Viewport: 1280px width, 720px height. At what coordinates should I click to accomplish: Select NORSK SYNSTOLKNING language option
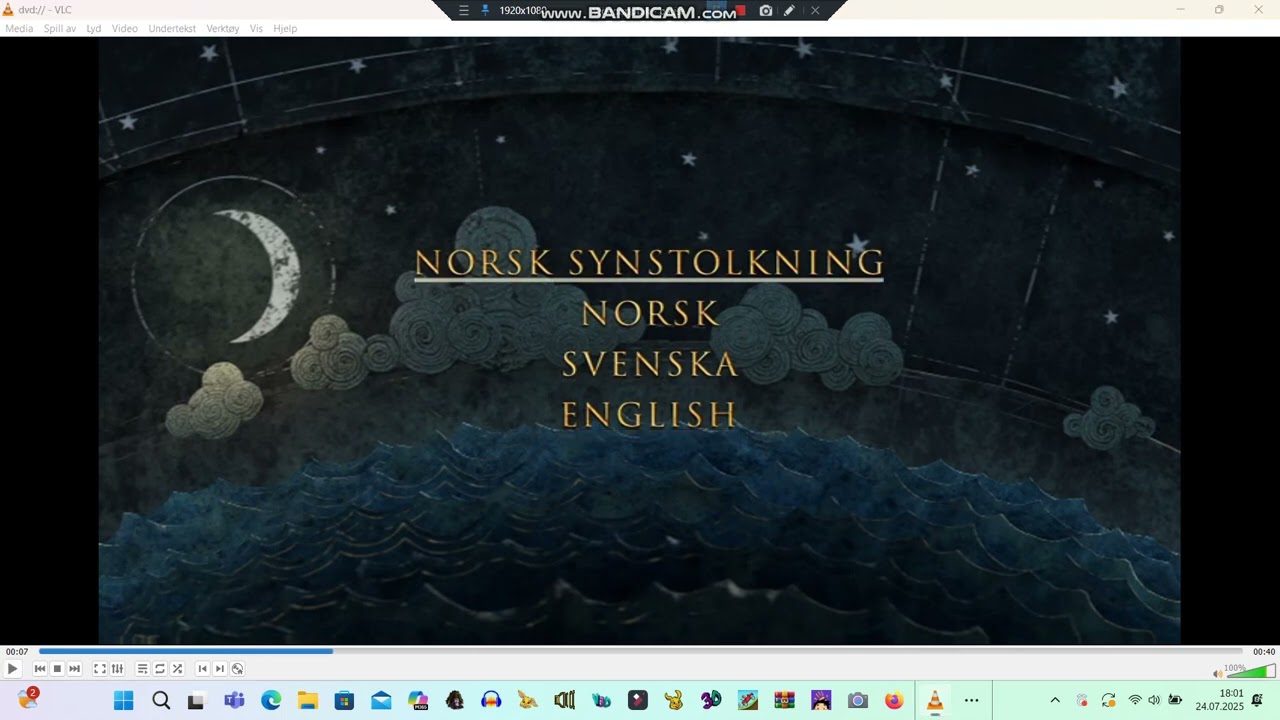click(650, 263)
